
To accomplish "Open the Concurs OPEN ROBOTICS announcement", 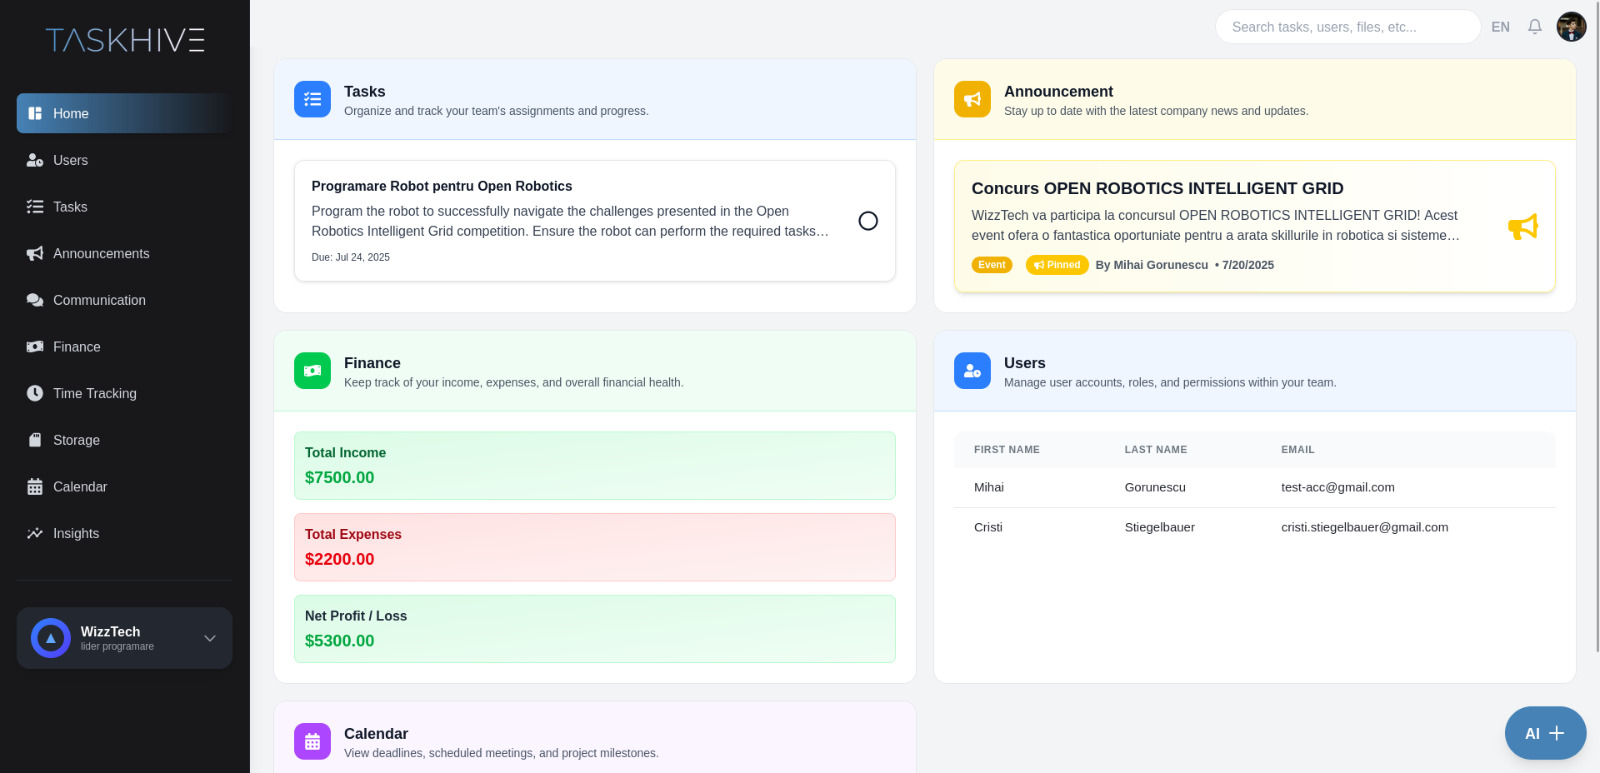I will (x=1157, y=188).
